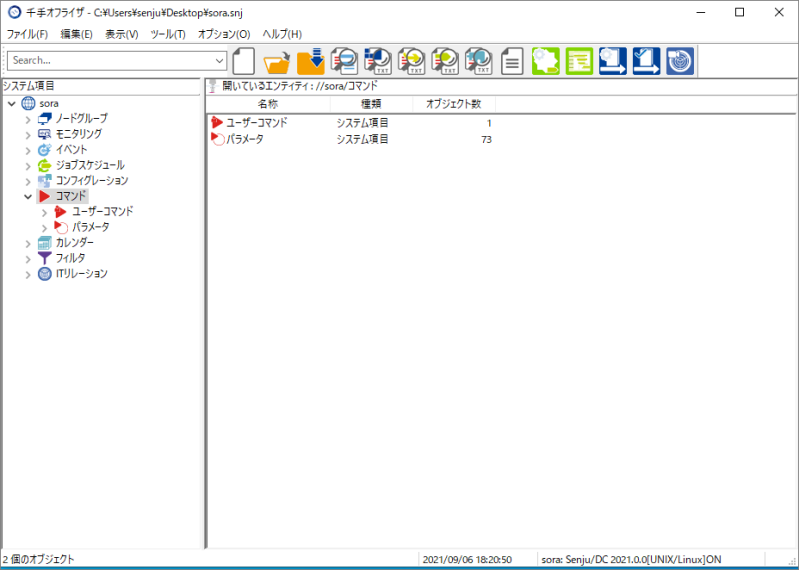Click the green list chart toolbar icon
Image resolution: width=799 pixels, height=570 pixels.
[579, 61]
